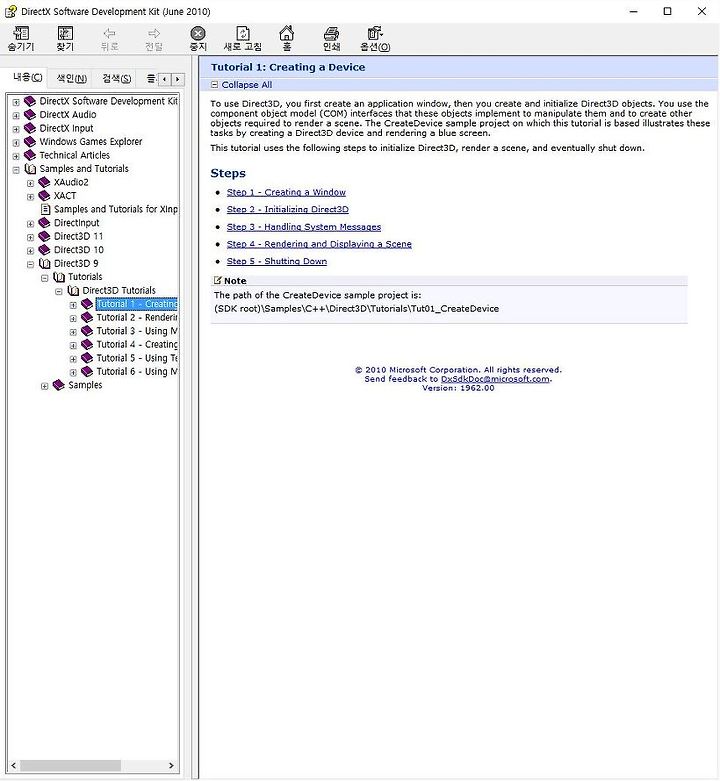
Task: Switch to the Search (검색) tab
Action: 117,78
